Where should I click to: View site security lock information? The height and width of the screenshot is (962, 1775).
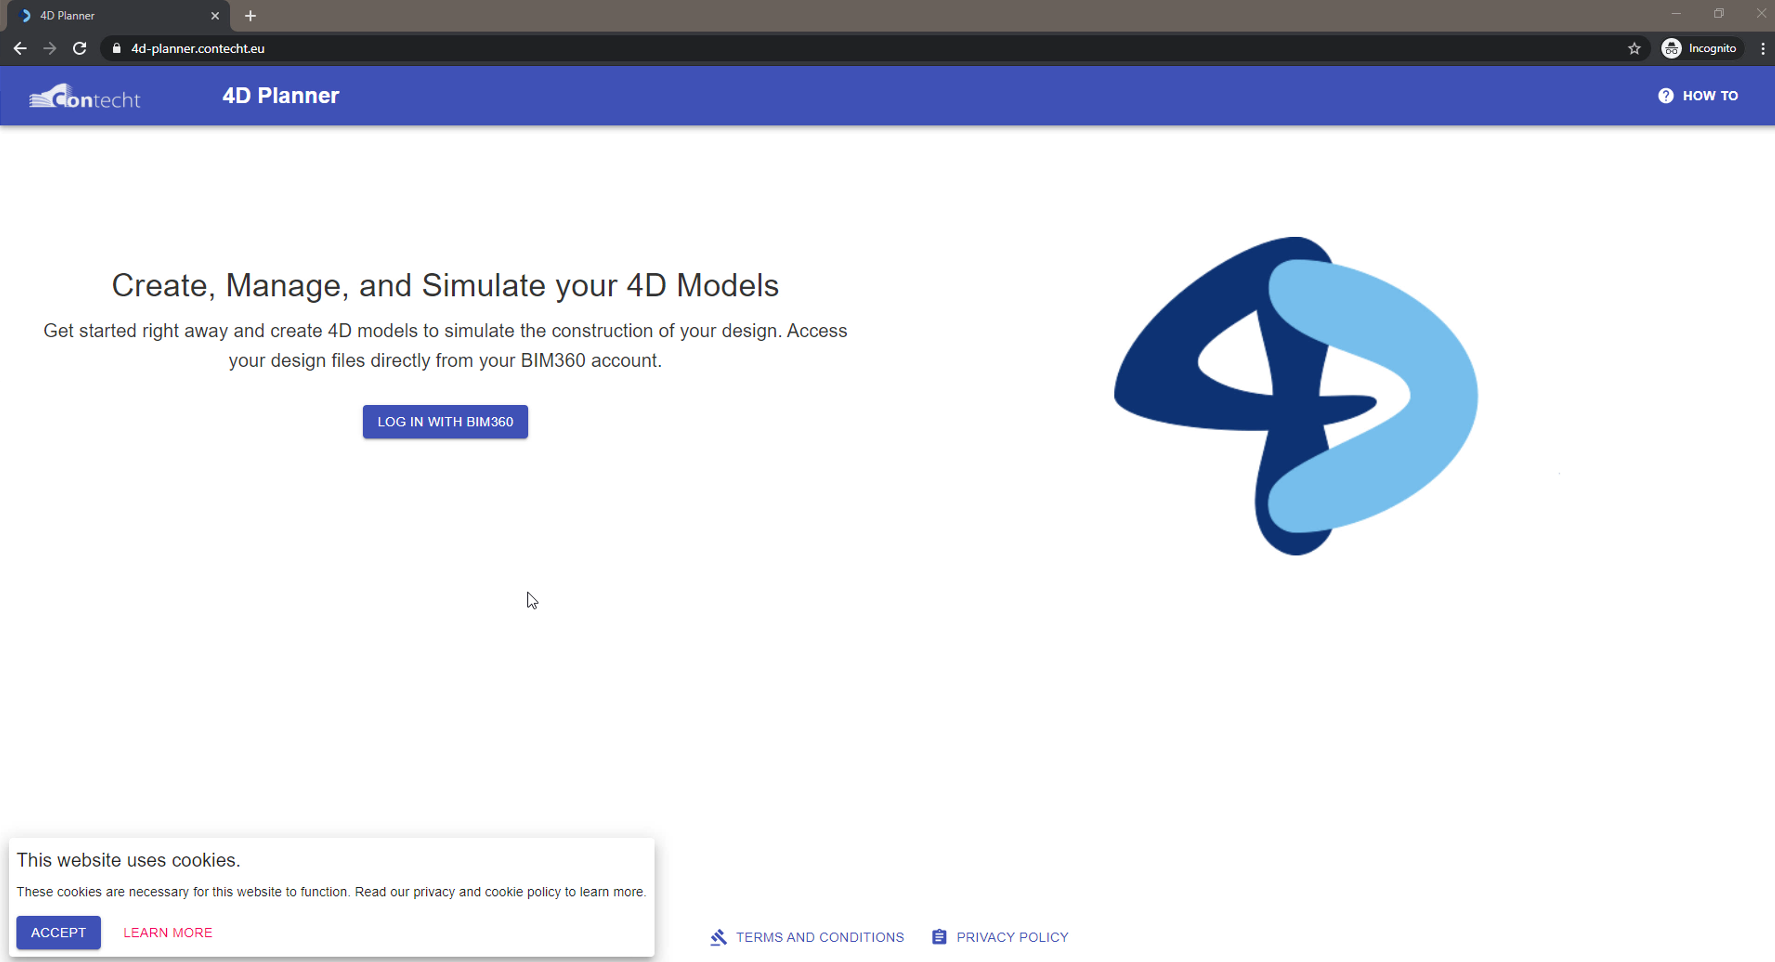(117, 48)
